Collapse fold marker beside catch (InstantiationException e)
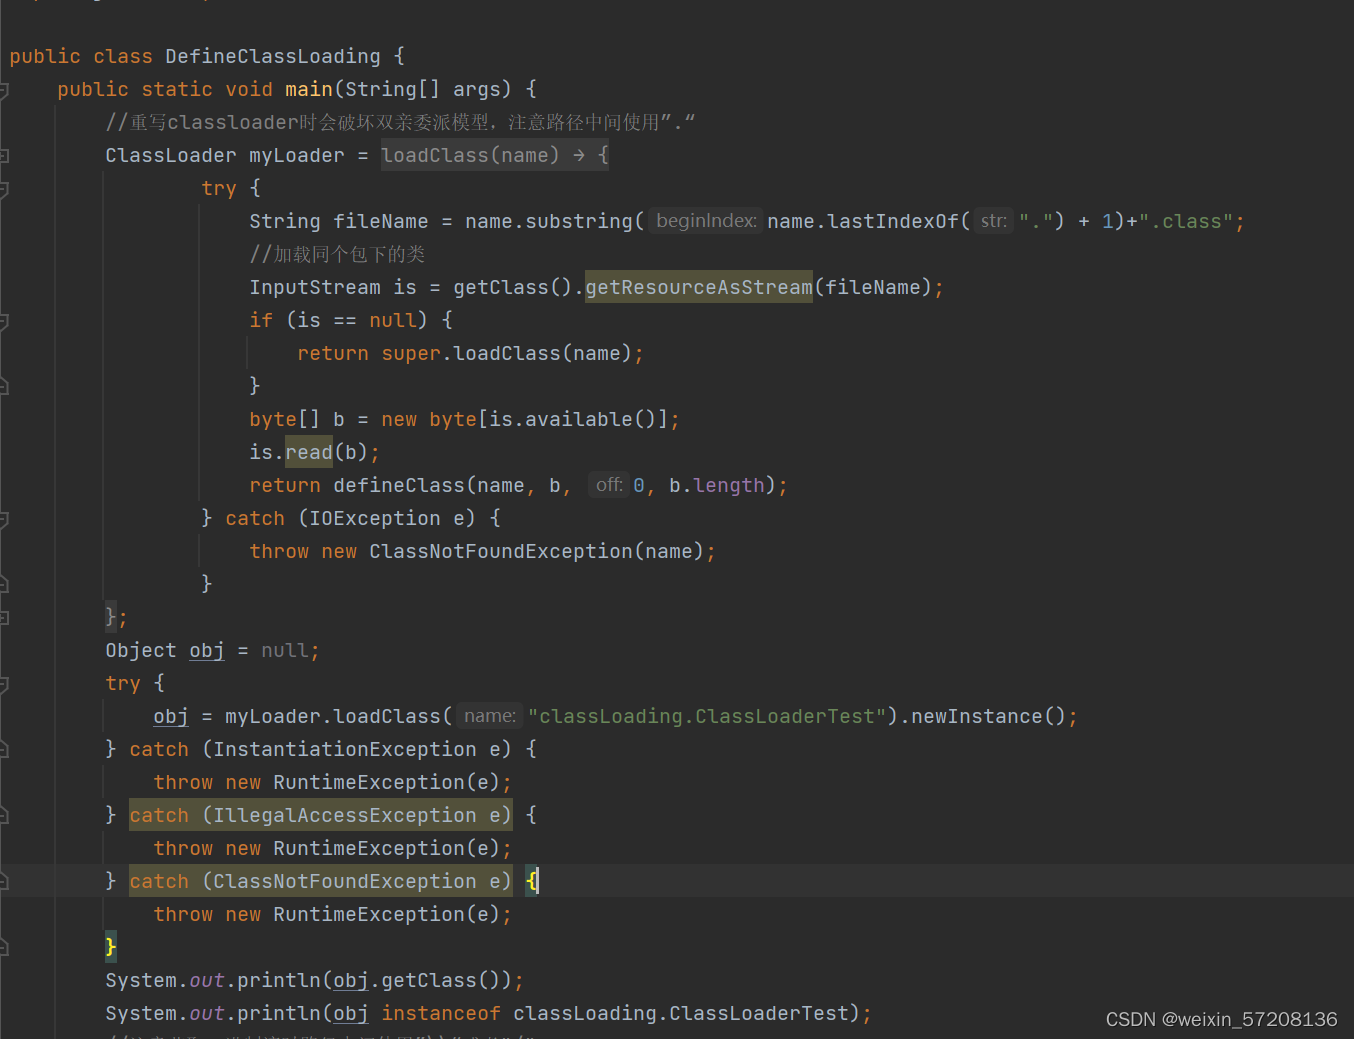 [x=4, y=750]
